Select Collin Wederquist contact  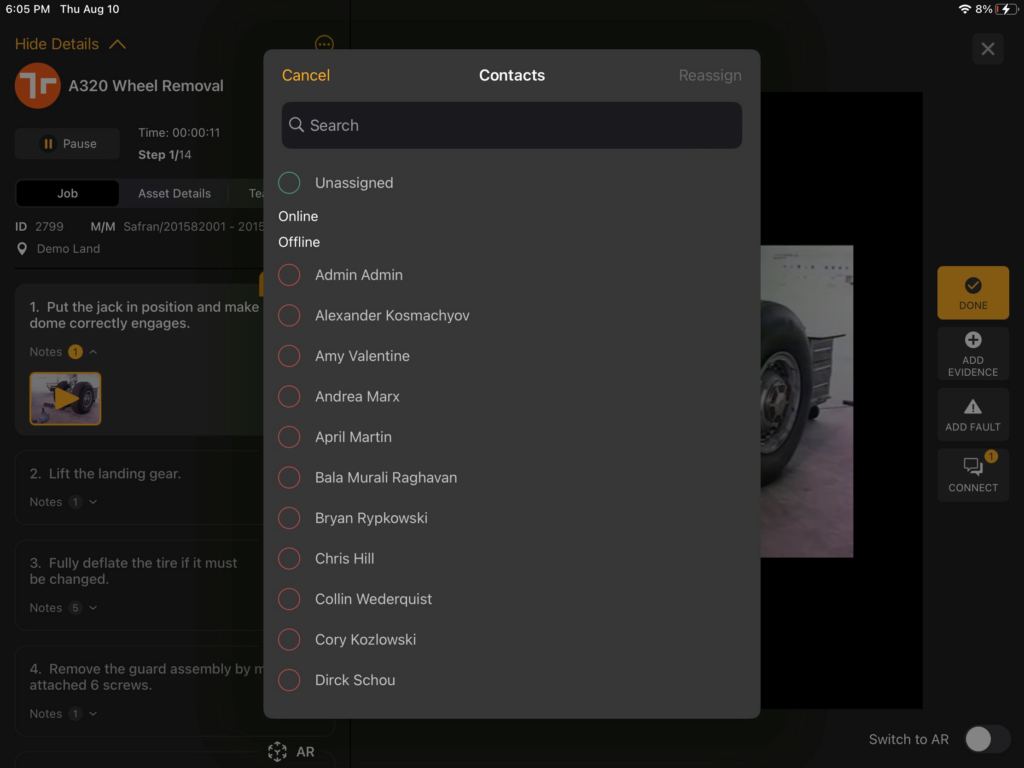(x=511, y=599)
